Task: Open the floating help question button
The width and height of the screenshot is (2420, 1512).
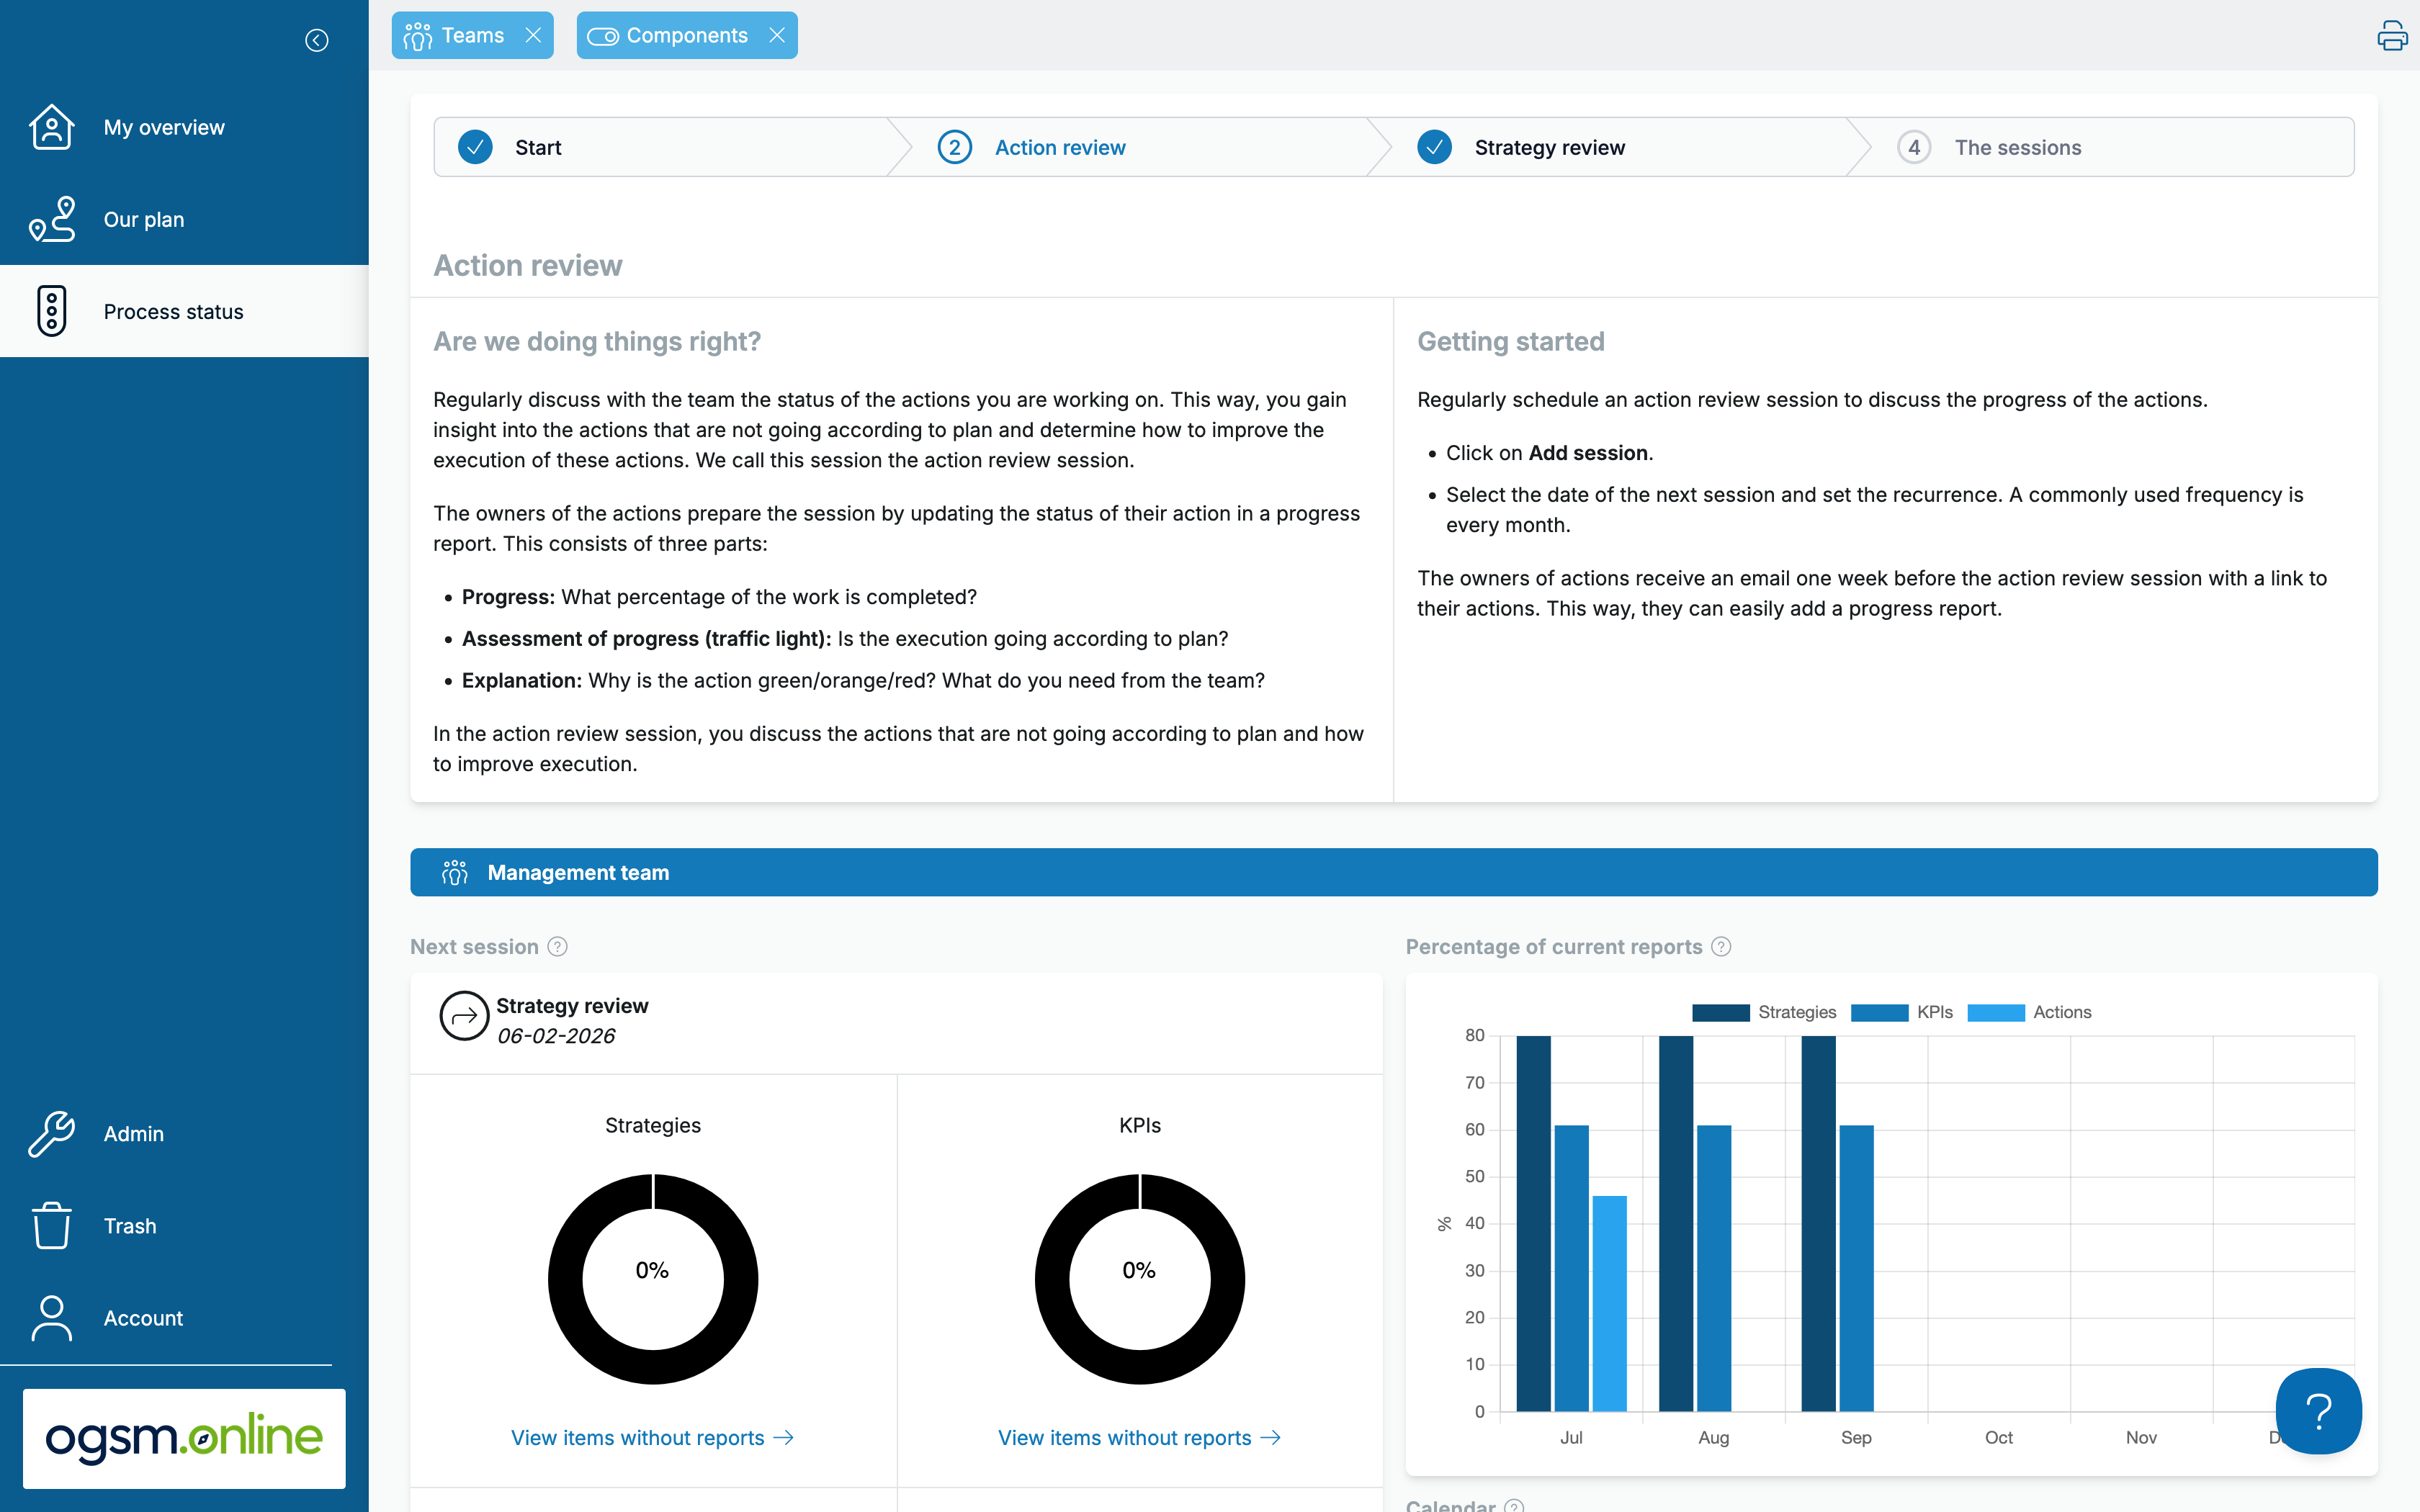Action: [2318, 1410]
